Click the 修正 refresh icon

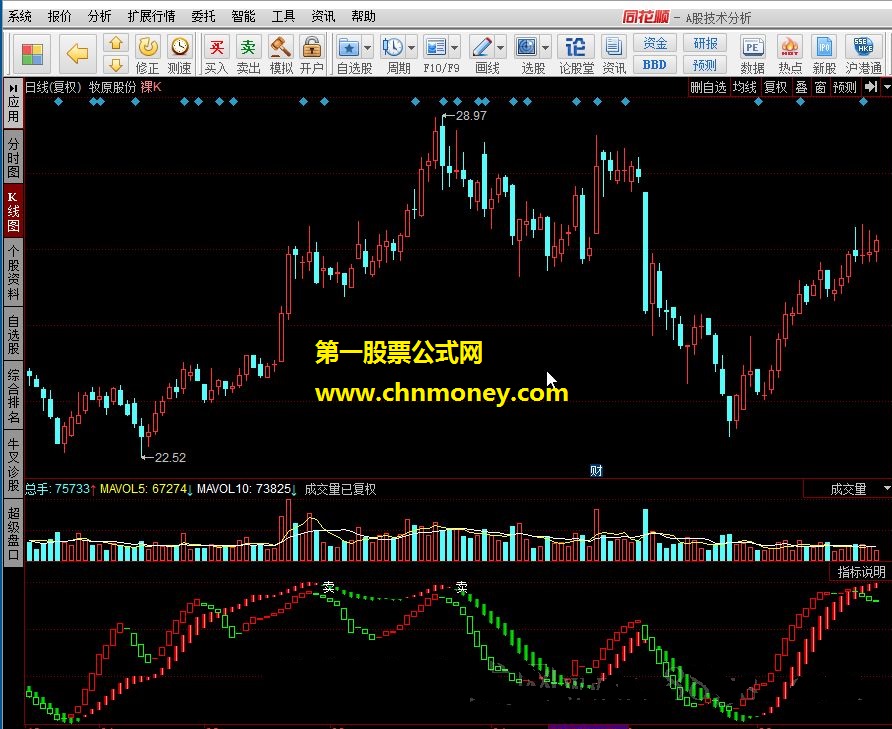(148, 47)
